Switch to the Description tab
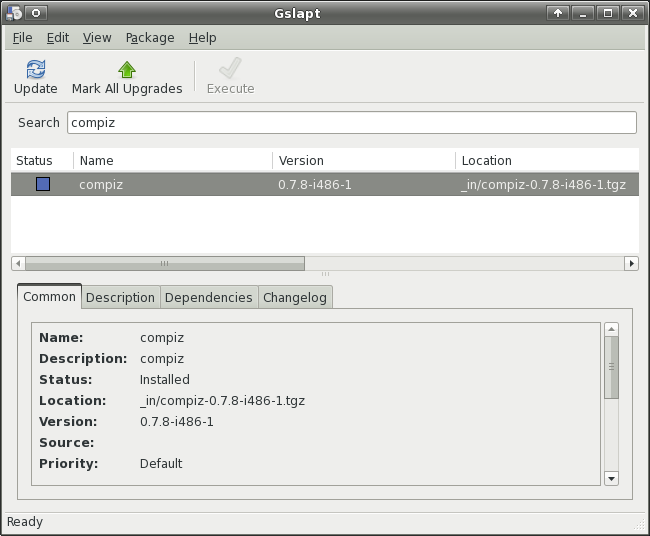 (120, 298)
